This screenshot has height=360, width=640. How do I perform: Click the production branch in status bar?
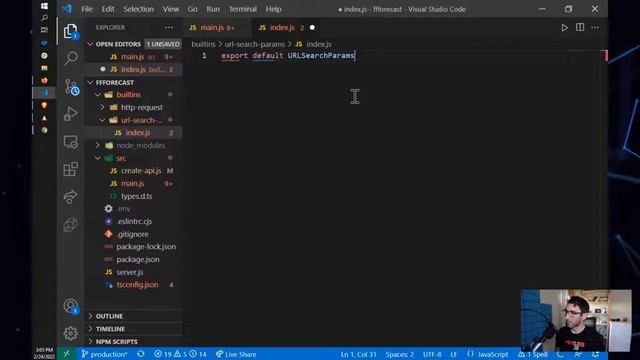104,354
